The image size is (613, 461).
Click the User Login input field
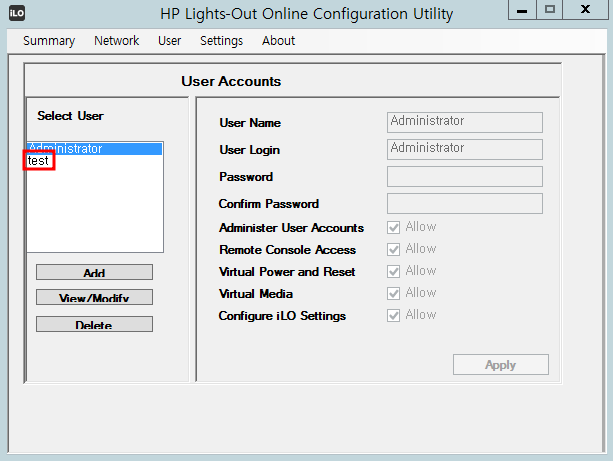pos(465,149)
